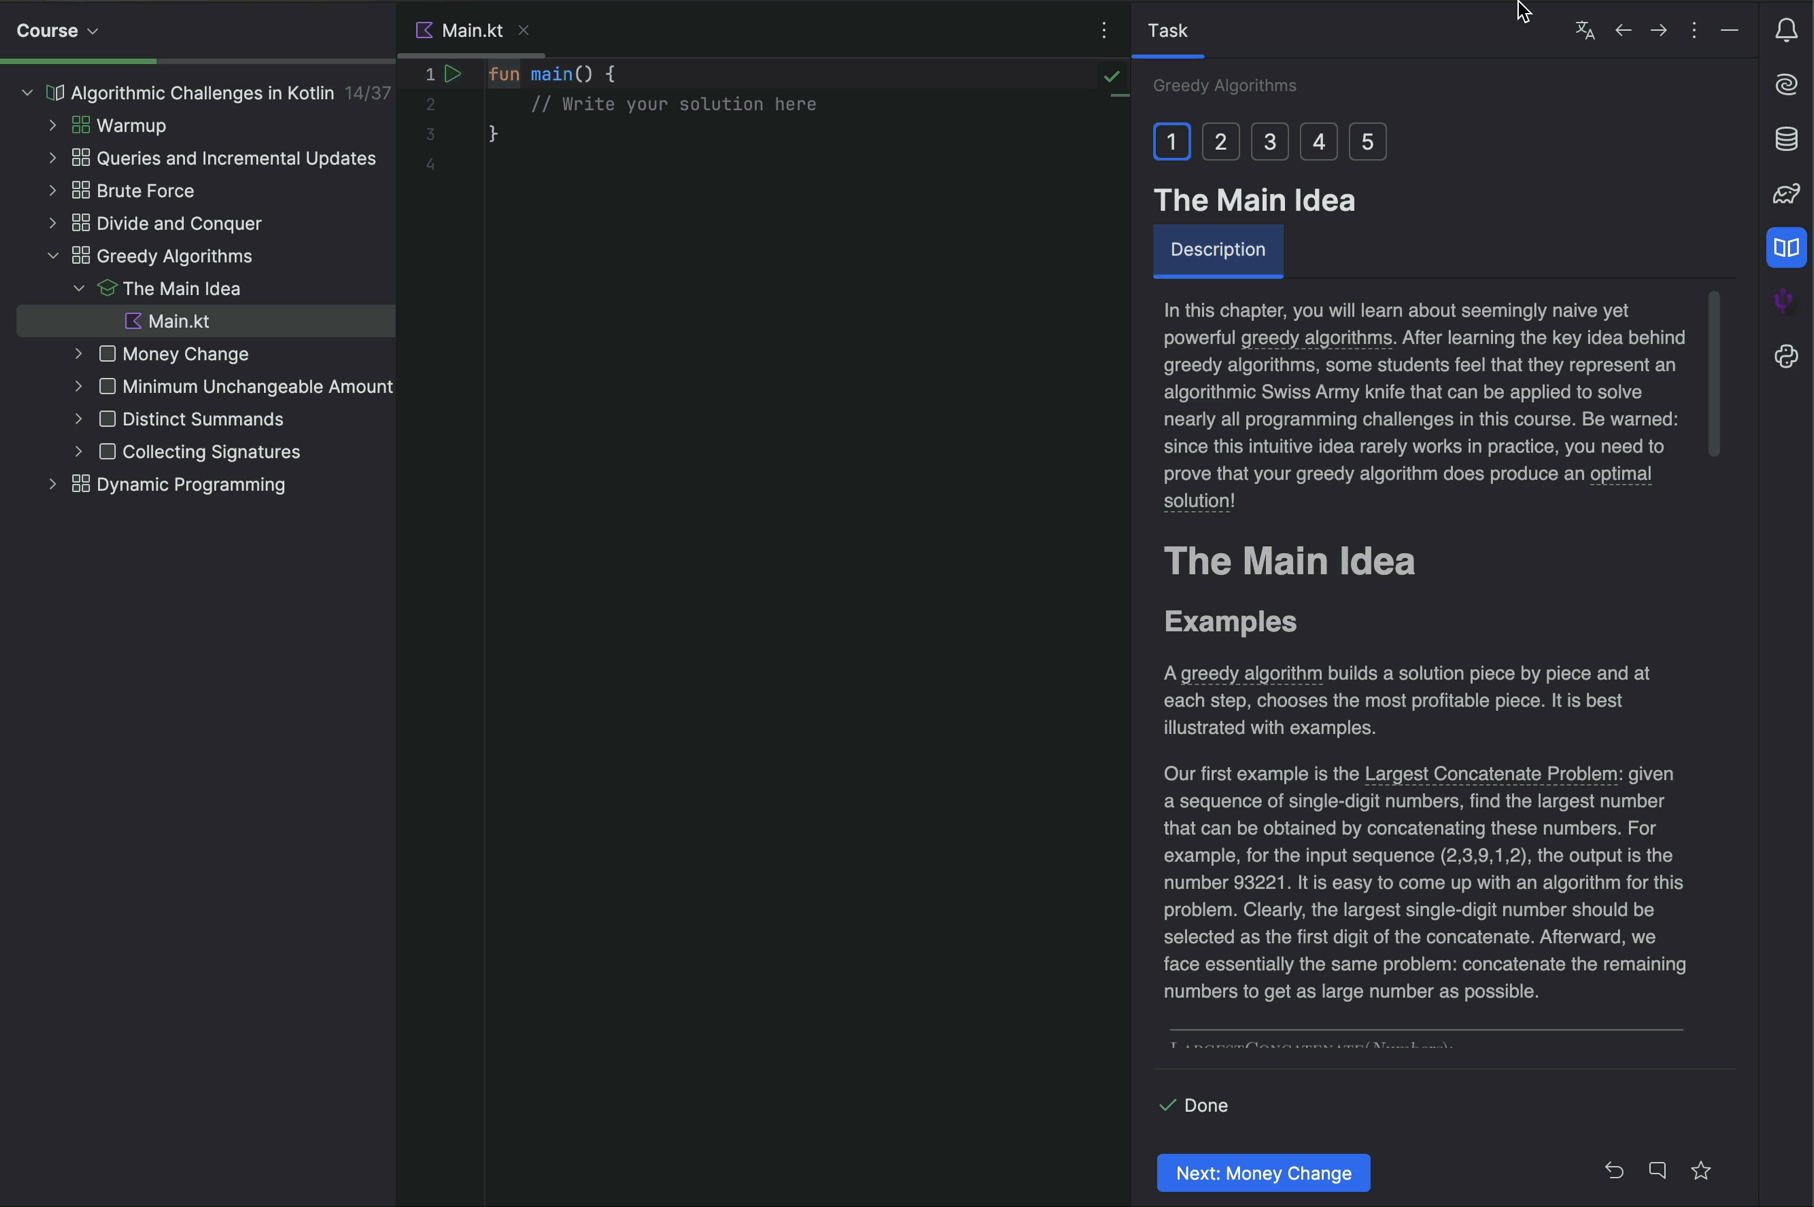This screenshot has height=1207, width=1814.
Task: Click the Dynamic Programming section icon
Action: 81,484
